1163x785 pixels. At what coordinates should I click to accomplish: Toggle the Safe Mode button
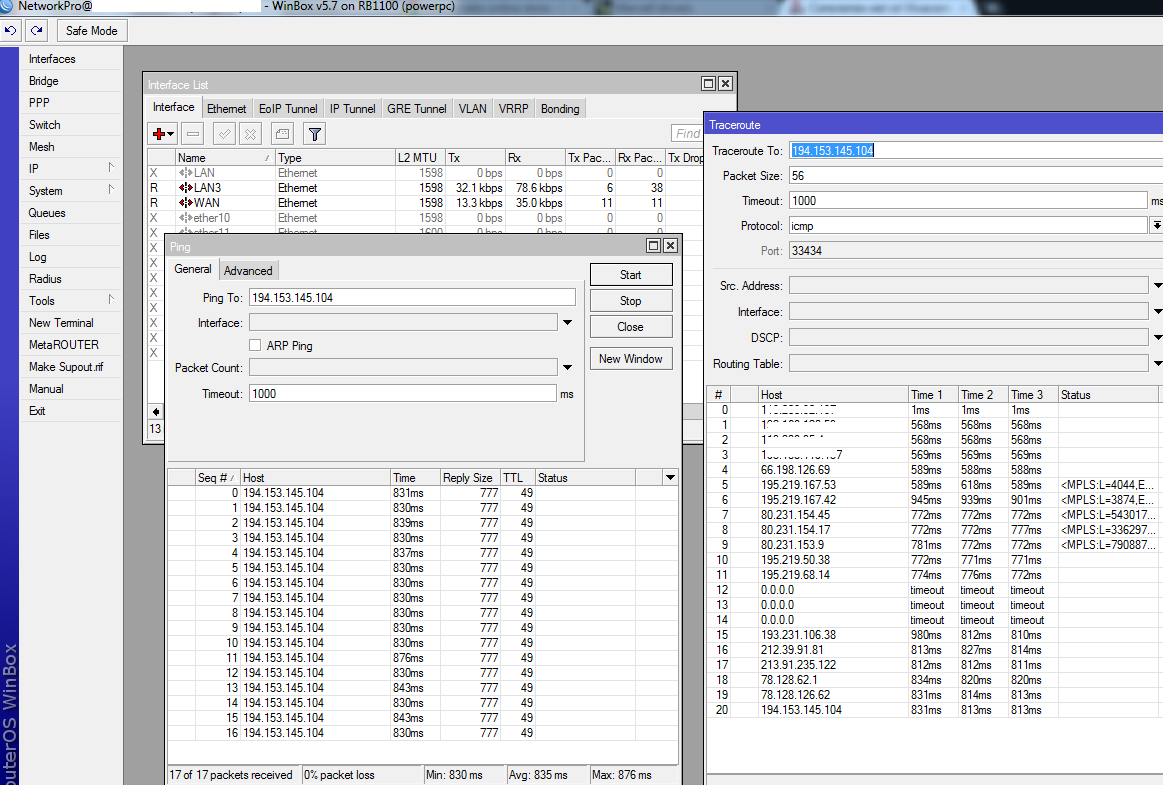(92, 31)
